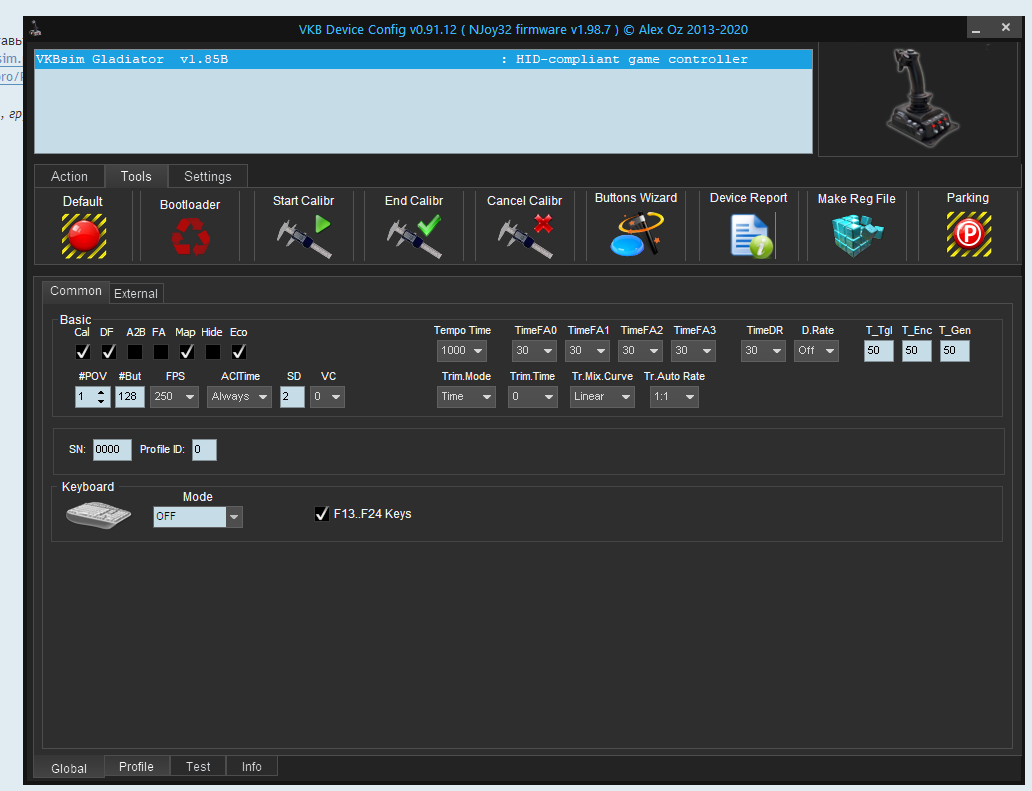
Task: Expand the TimeDR dropdown
Action: pyautogui.click(x=763, y=351)
